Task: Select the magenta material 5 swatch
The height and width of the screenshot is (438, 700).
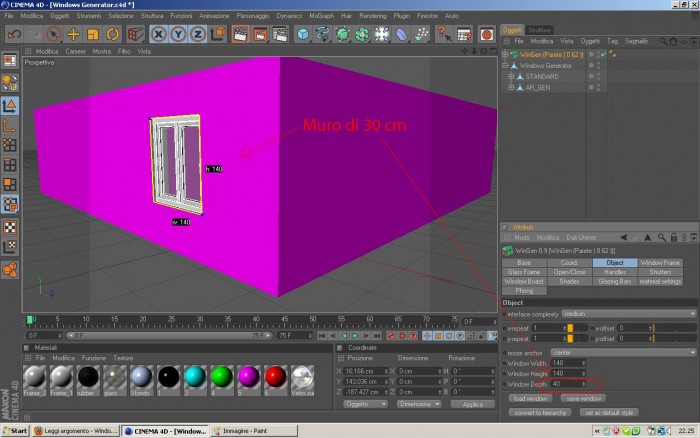Action: 249,377
